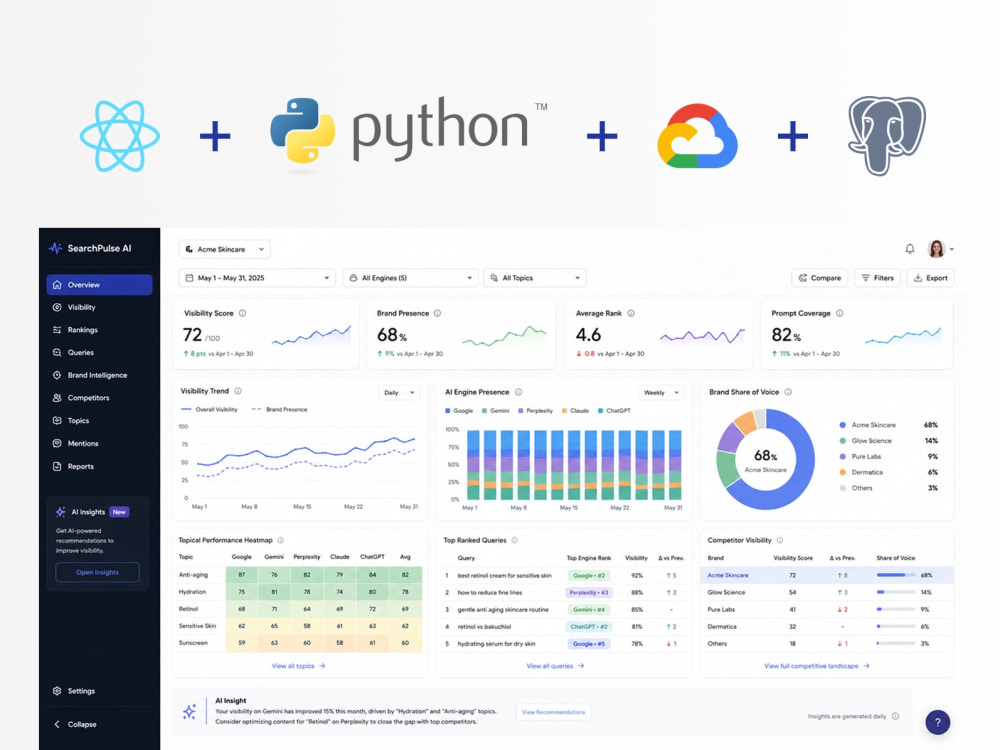Click Visibility Score info icon
Screen dimensions: 1000x750
tap(242, 313)
